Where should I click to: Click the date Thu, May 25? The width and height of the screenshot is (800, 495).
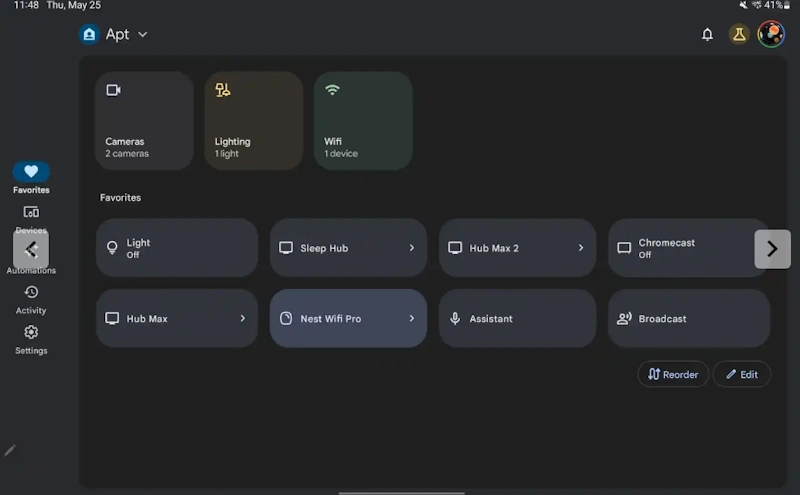pyautogui.click(x=74, y=5)
